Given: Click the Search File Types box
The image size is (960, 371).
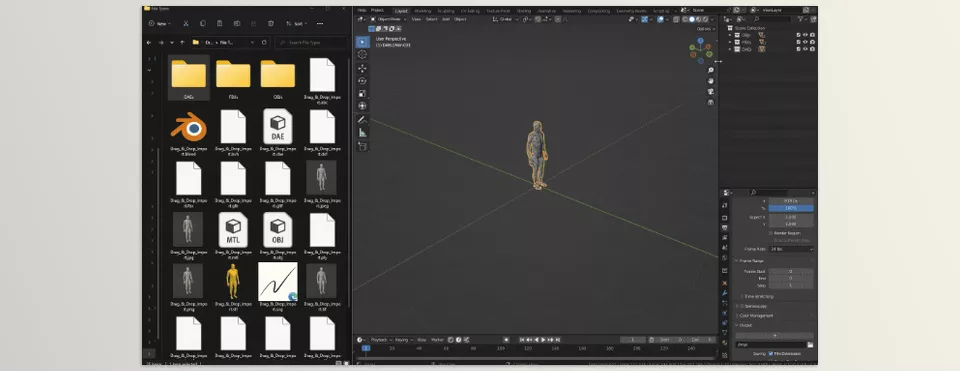Looking at the screenshot, I should [x=311, y=42].
